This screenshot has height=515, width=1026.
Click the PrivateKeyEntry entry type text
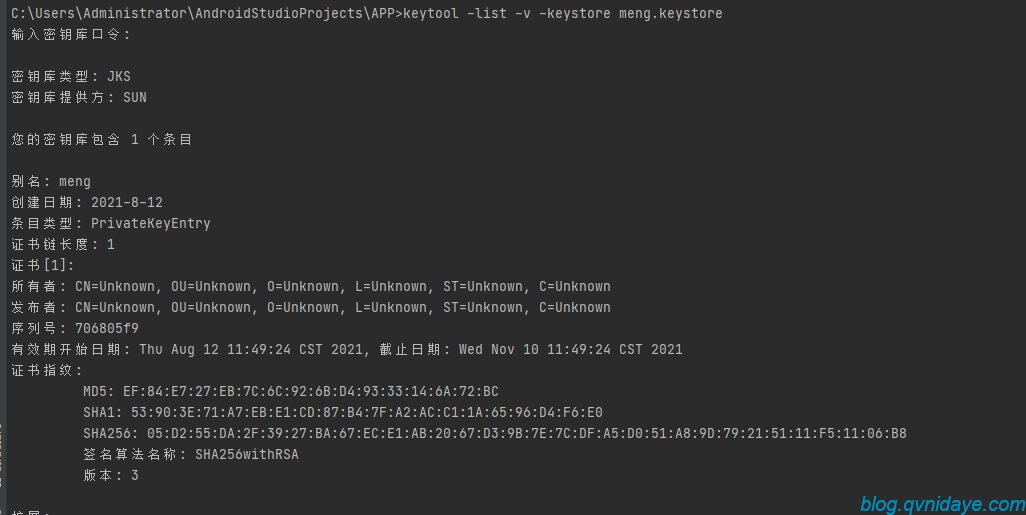coord(150,224)
